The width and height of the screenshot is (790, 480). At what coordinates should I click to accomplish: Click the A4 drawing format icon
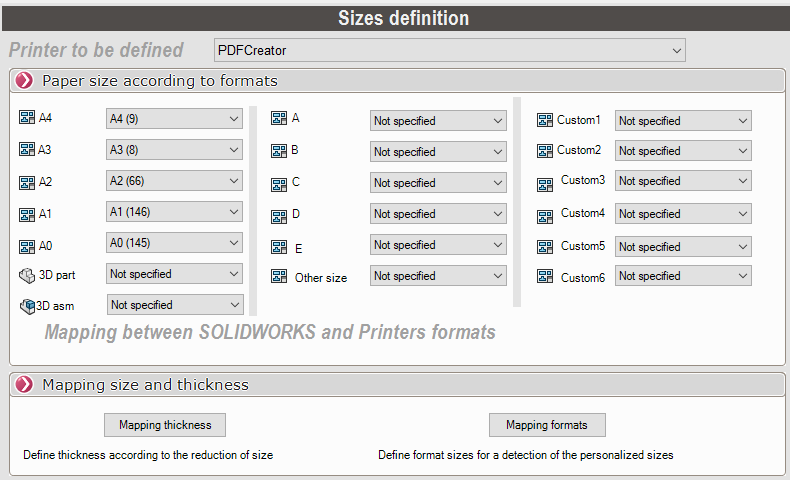[27, 118]
